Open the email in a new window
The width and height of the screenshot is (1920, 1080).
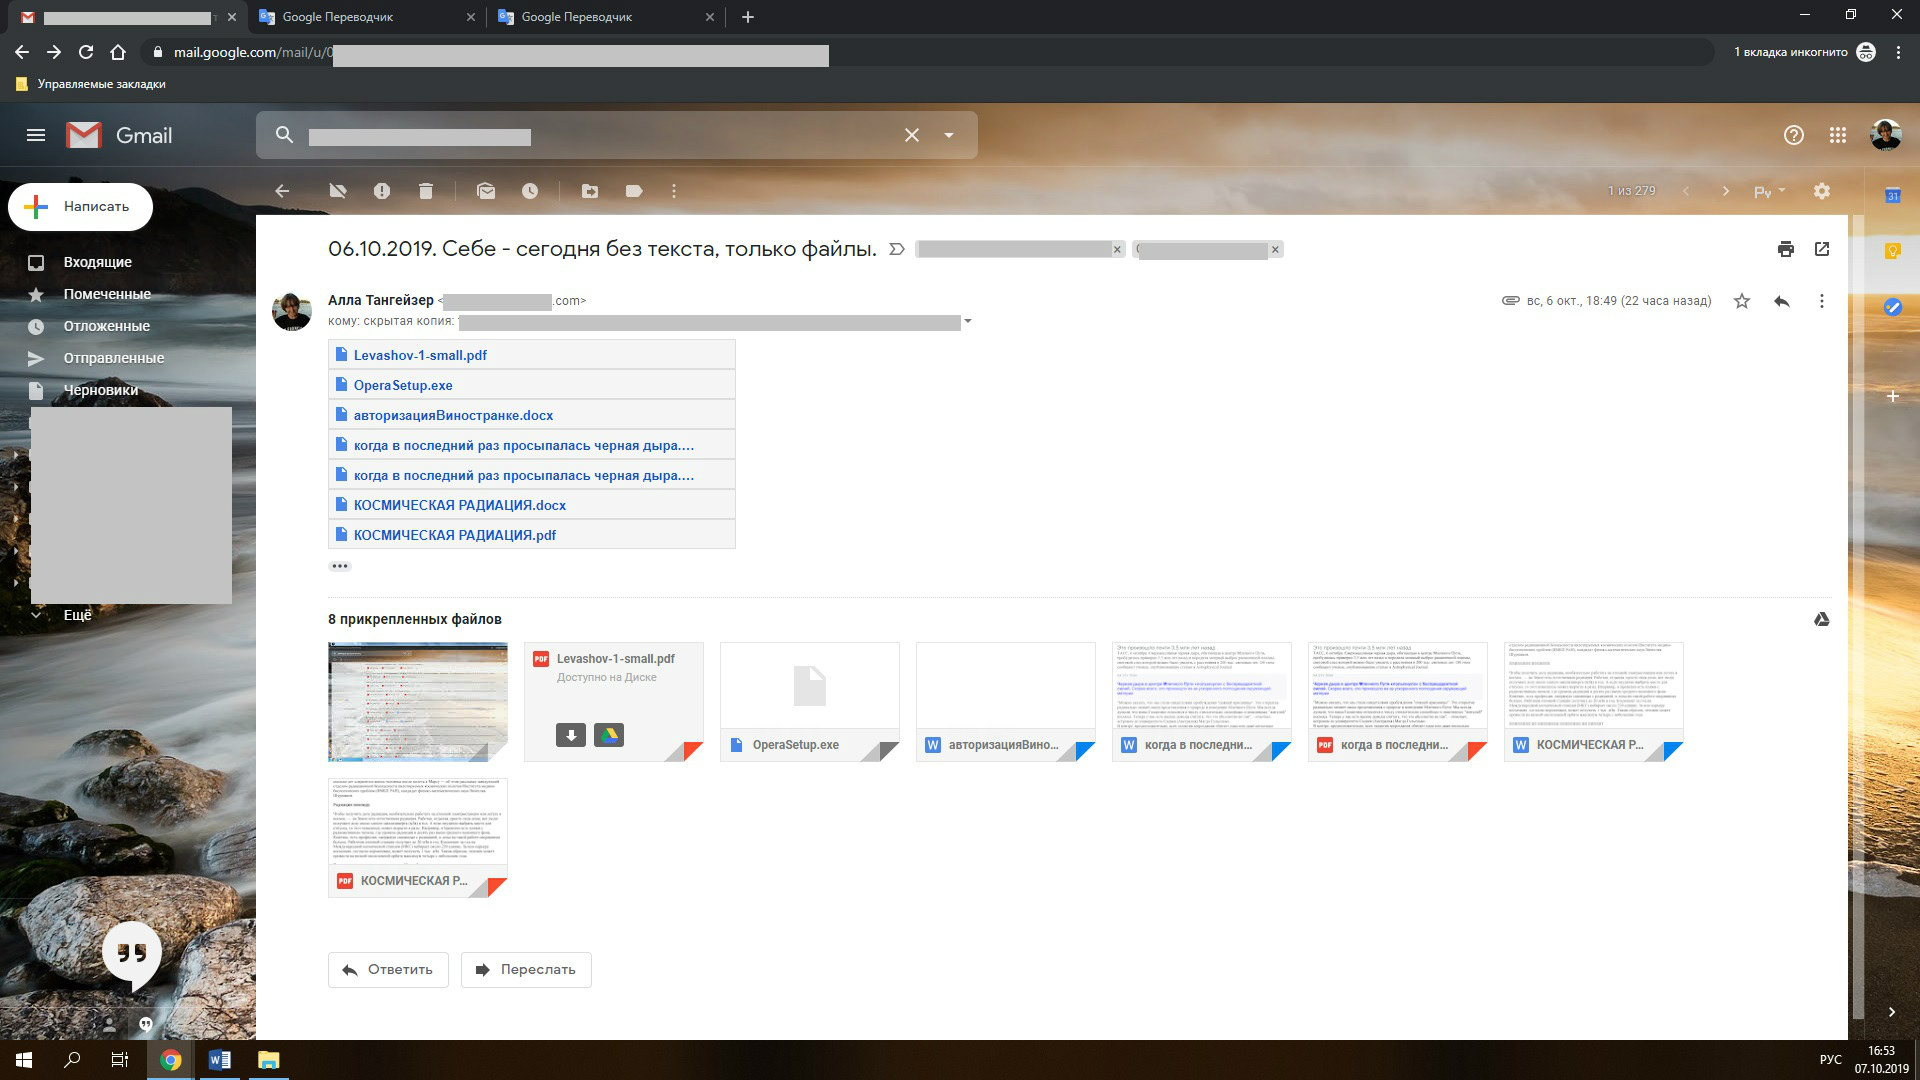click(1822, 249)
